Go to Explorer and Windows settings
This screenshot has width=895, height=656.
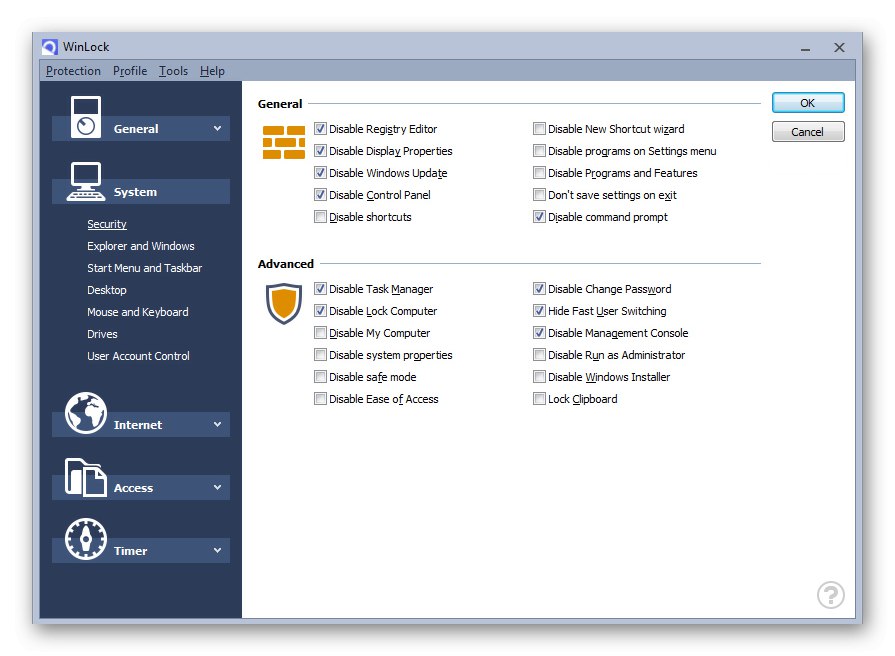141,246
